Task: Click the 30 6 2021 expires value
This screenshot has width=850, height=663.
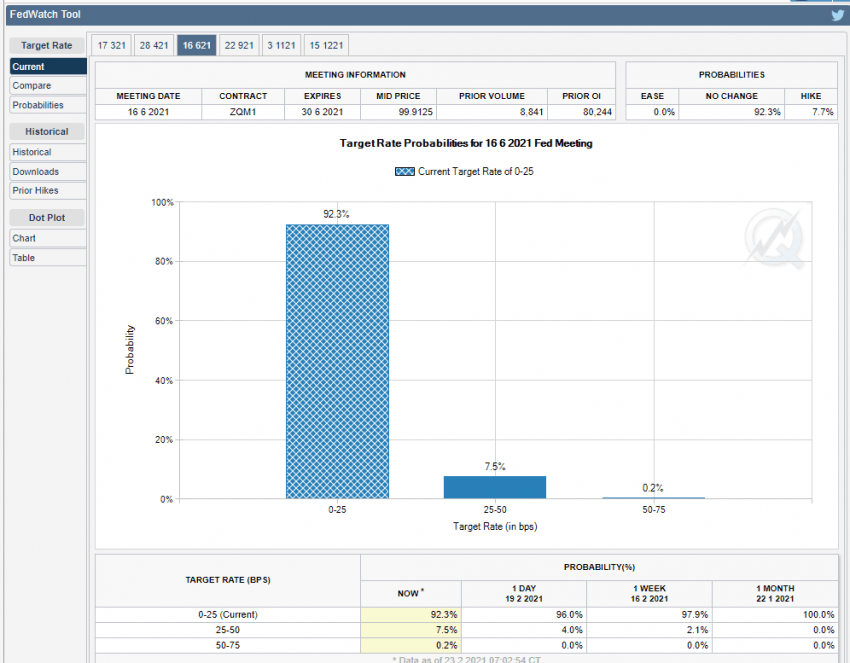Action: 322,112
